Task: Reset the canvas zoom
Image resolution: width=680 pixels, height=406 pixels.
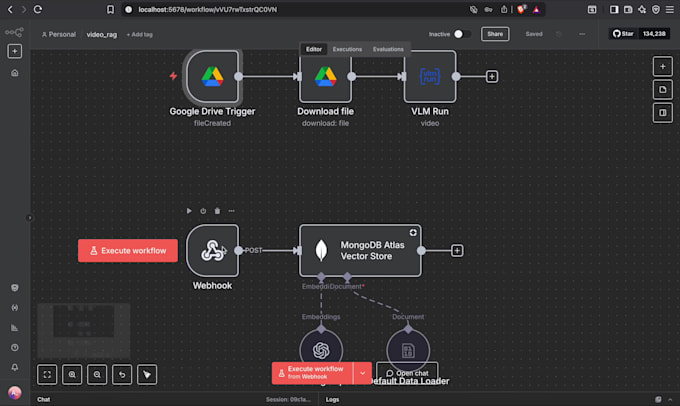Action: pos(122,374)
